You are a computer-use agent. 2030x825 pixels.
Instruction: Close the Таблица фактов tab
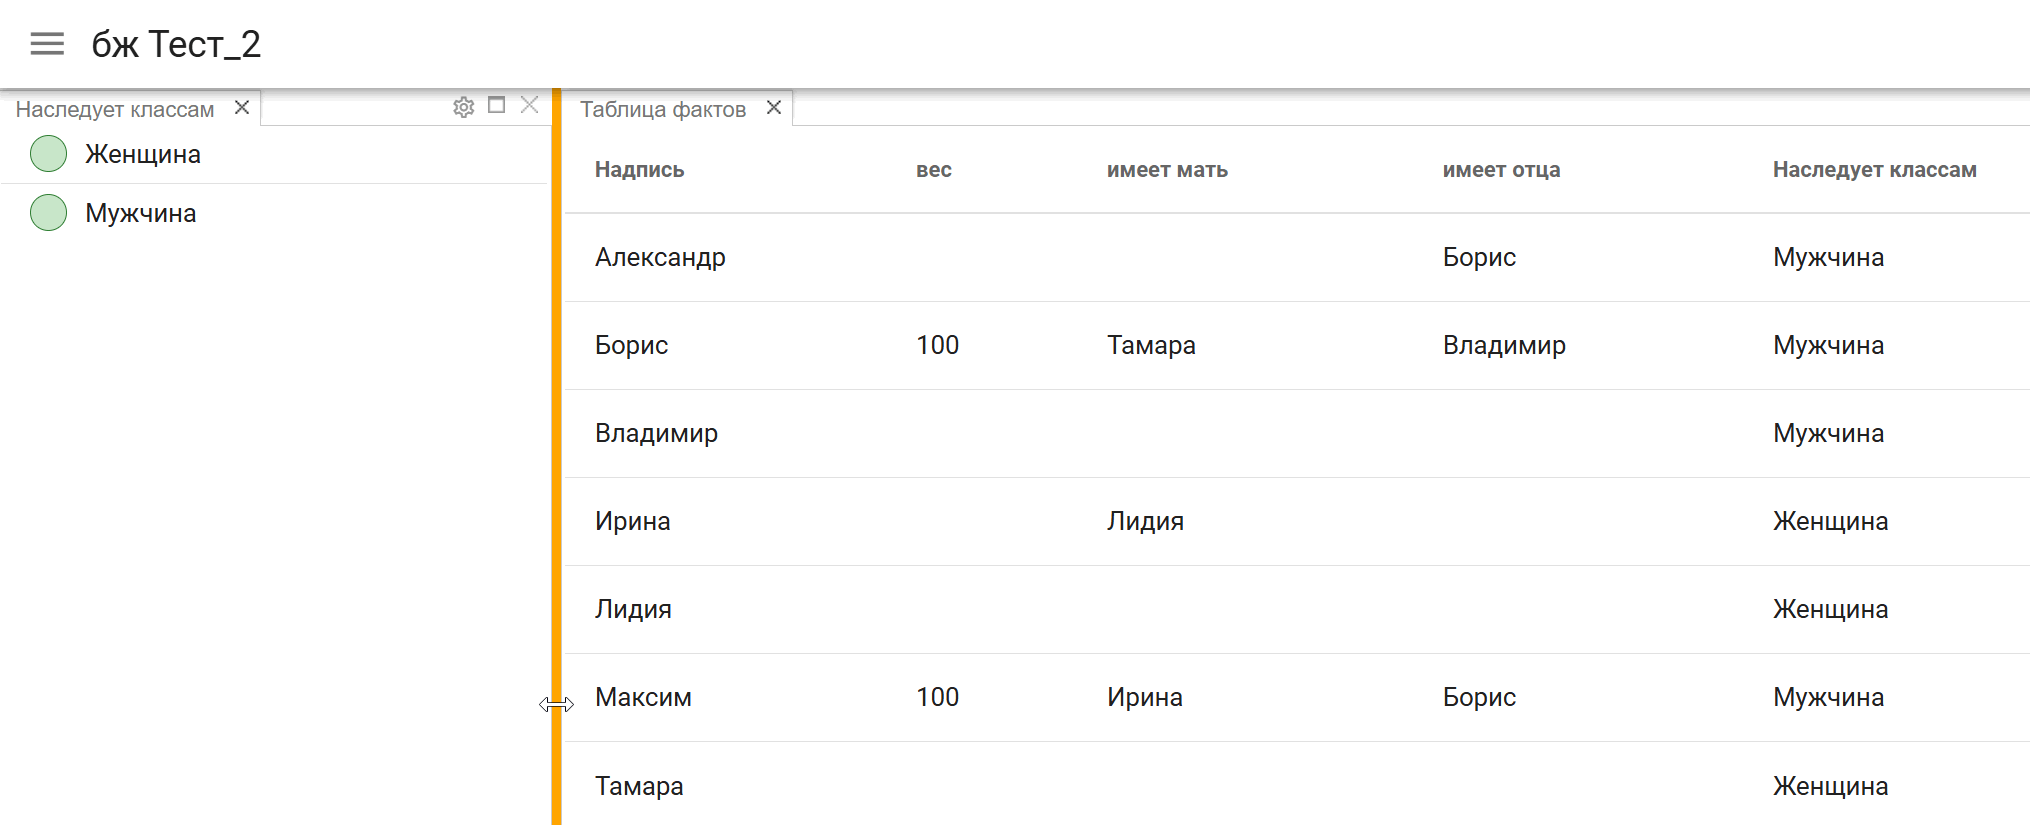[774, 107]
